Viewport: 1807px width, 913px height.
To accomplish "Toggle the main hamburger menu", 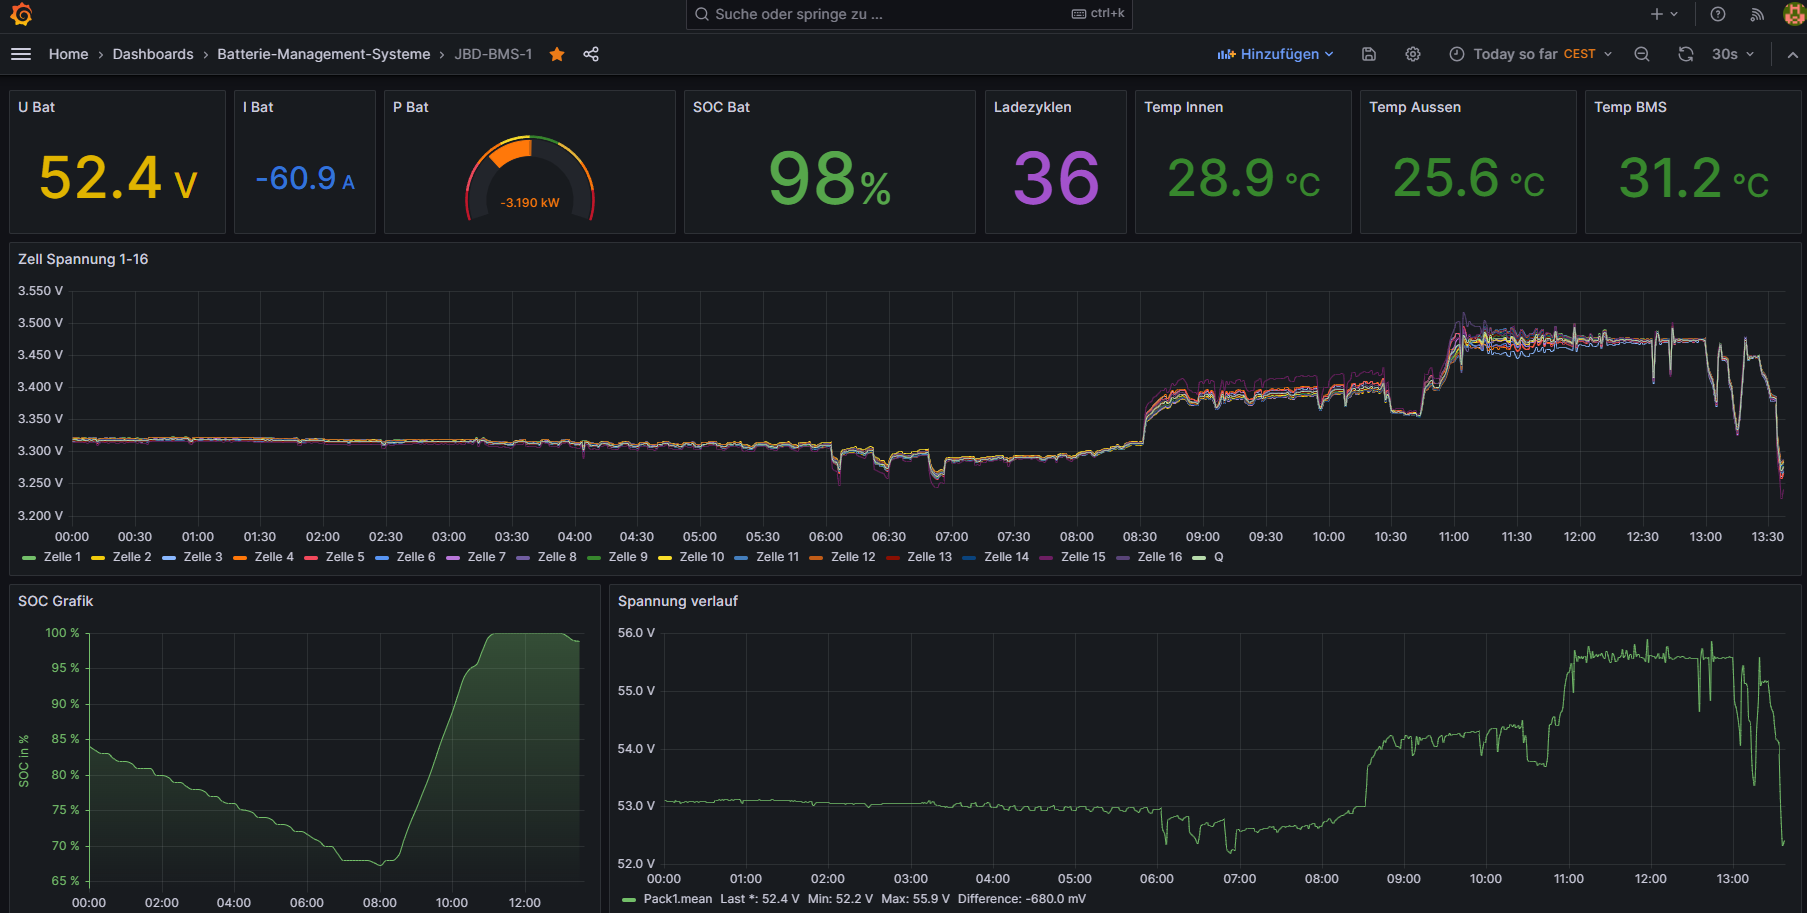I will [x=21, y=54].
